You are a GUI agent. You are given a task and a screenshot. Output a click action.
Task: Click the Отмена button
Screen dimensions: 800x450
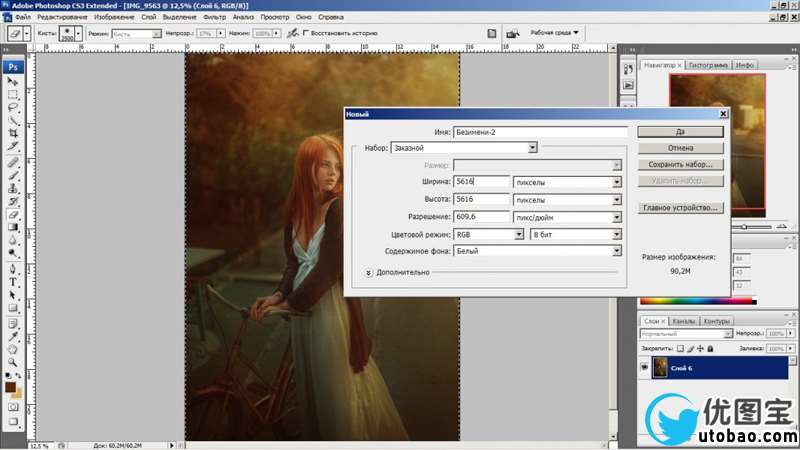[x=680, y=148]
